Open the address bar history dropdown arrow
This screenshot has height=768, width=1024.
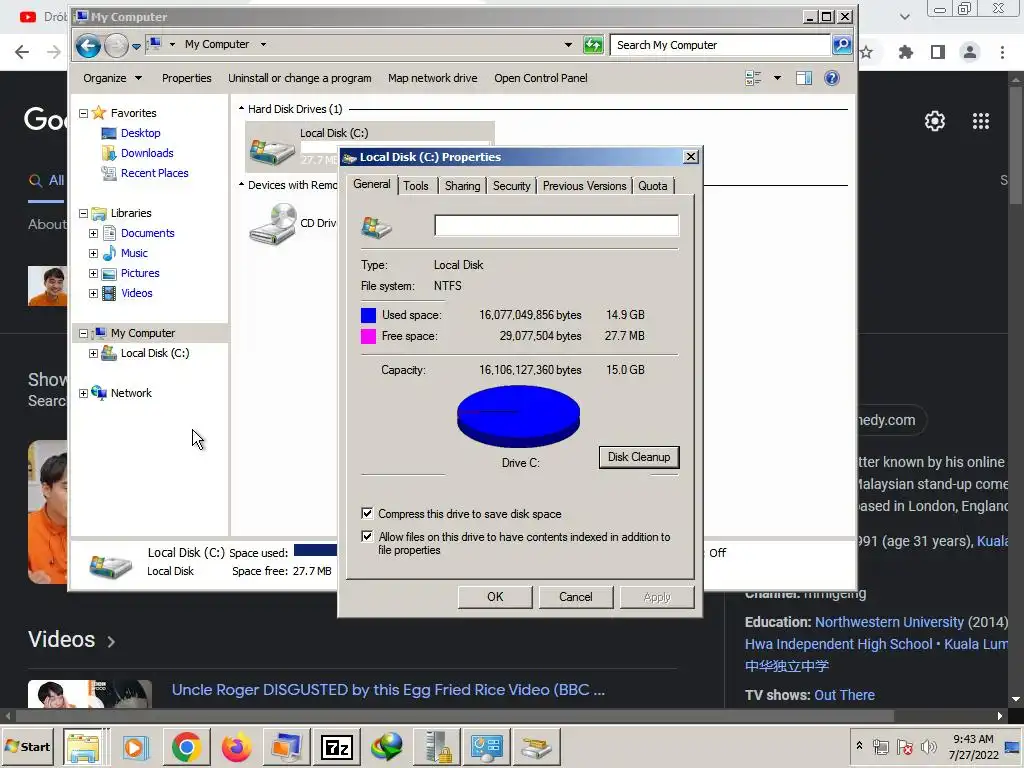[x=568, y=45]
